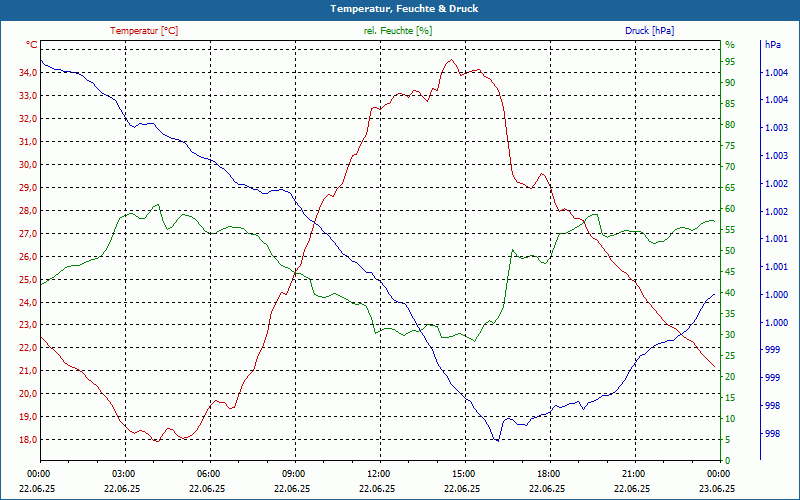Click the 15 humidity axis tick
The image size is (800, 500).
tap(730, 397)
